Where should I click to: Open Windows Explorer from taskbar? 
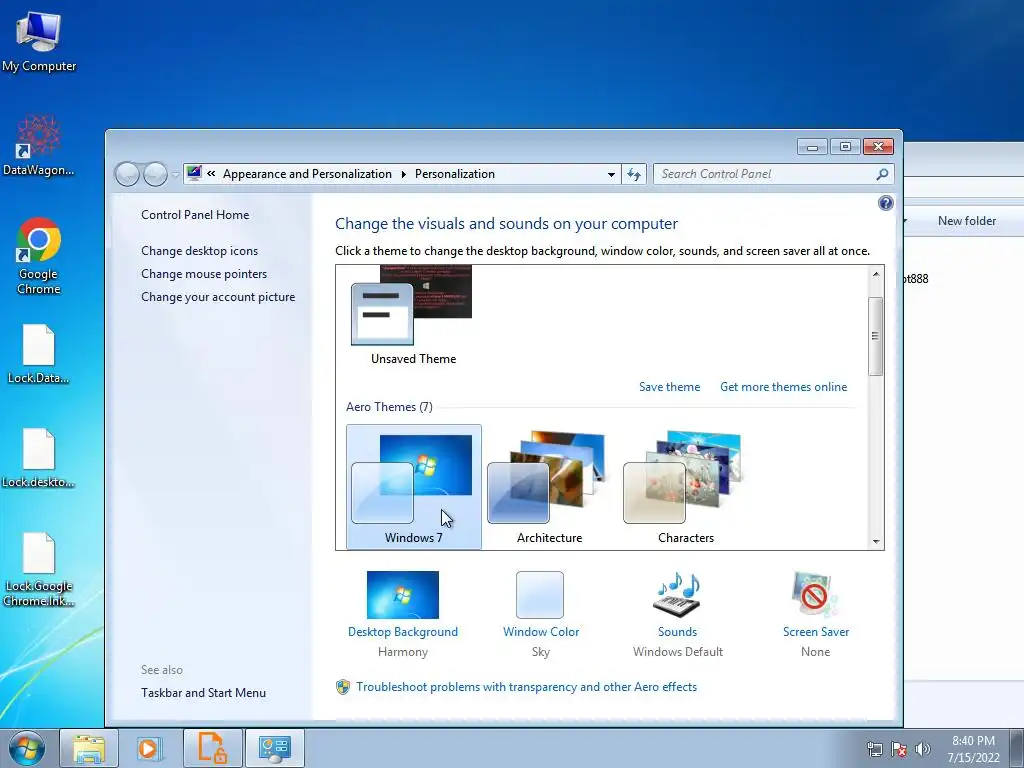pyautogui.click(x=89, y=748)
